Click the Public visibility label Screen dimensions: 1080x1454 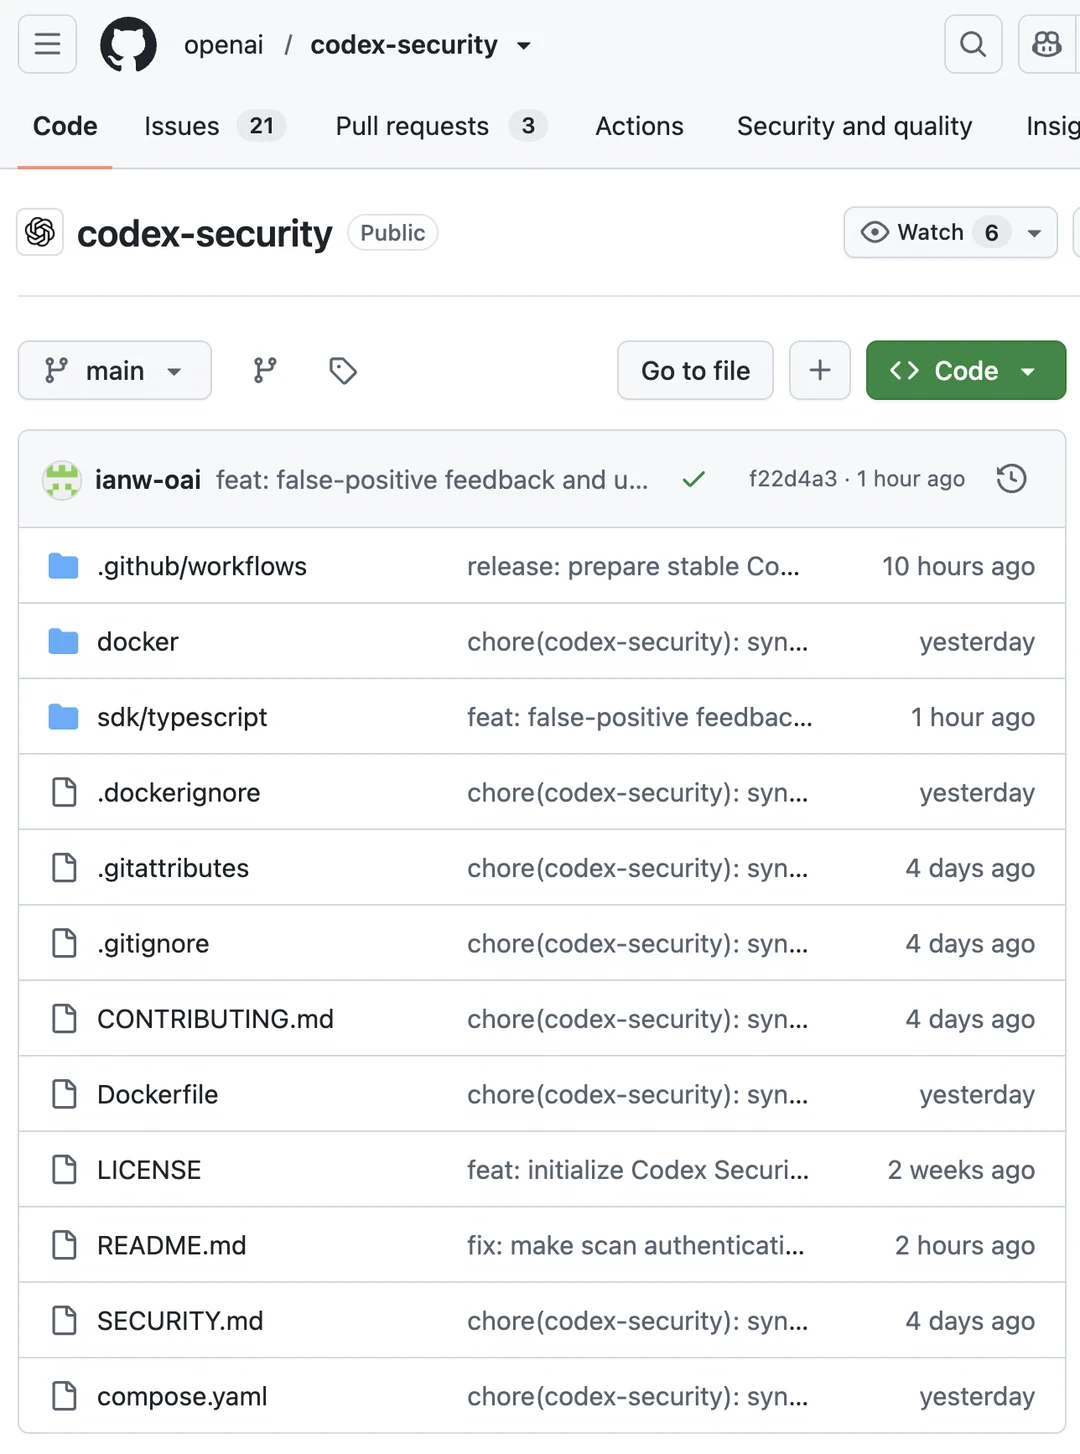(392, 233)
